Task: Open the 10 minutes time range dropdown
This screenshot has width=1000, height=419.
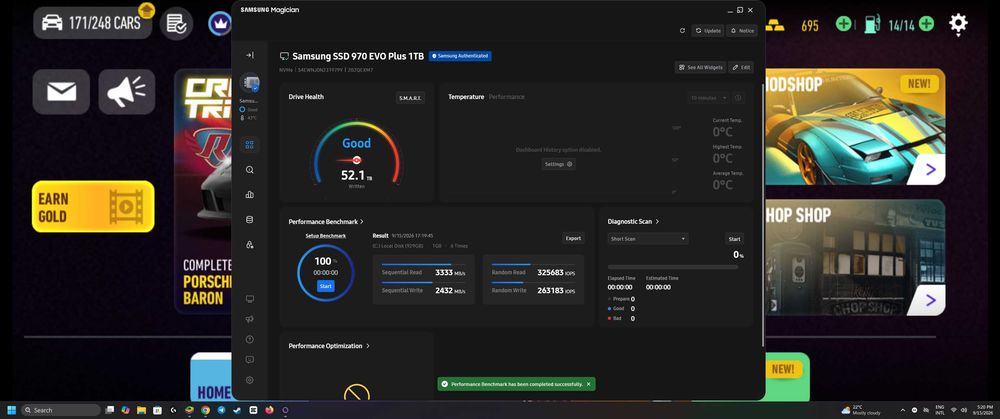Action: [709, 98]
